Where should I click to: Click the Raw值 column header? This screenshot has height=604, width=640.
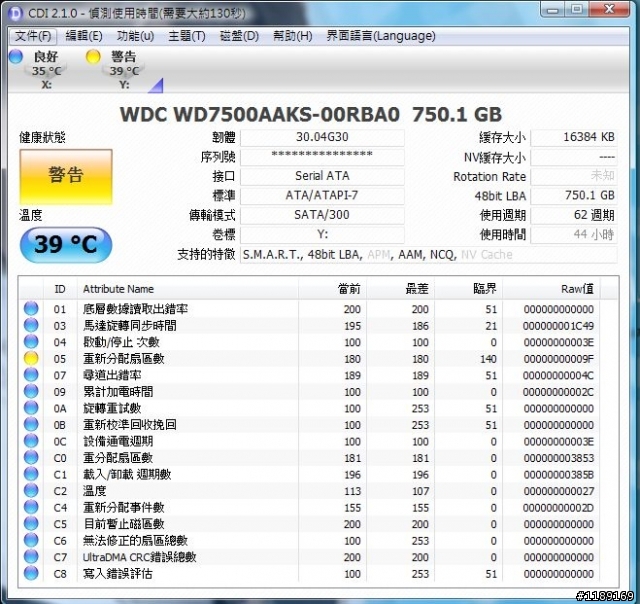[551, 289]
